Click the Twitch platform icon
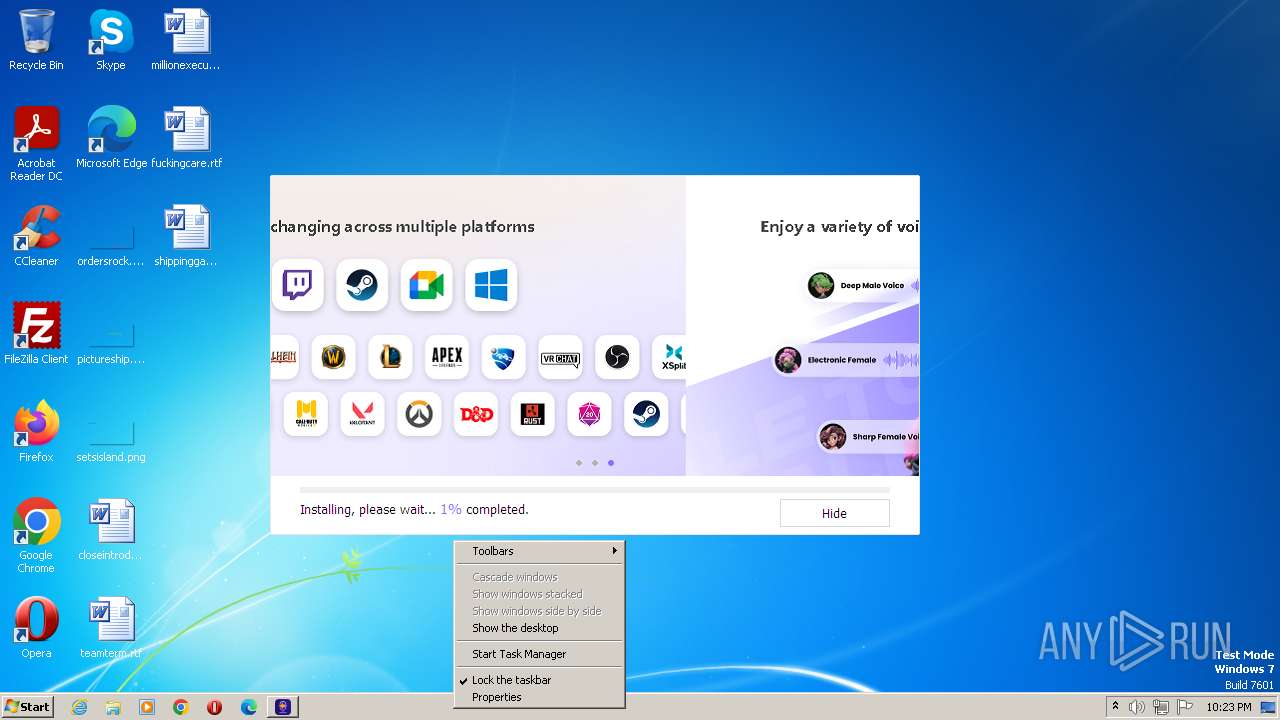The width and height of the screenshot is (1280, 720). pyautogui.click(x=297, y=285)
